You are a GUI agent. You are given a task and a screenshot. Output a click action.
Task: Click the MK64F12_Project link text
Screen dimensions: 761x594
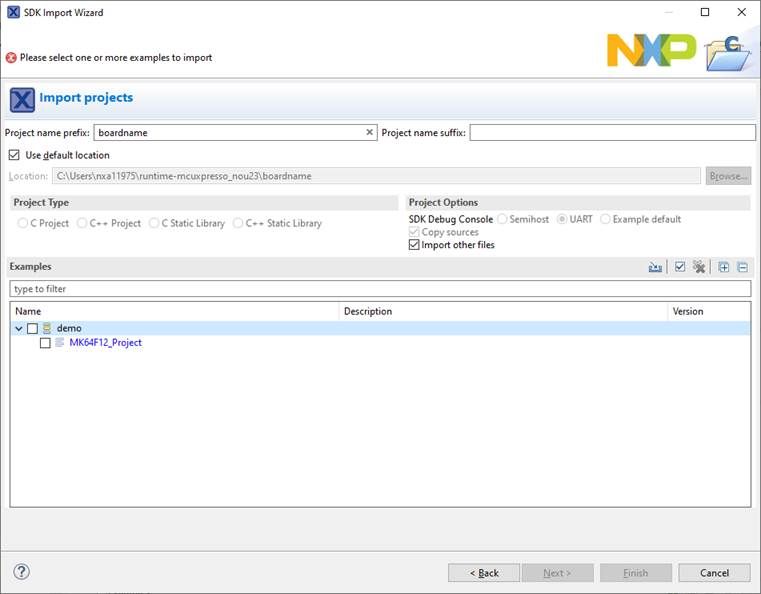coord(105,343)
